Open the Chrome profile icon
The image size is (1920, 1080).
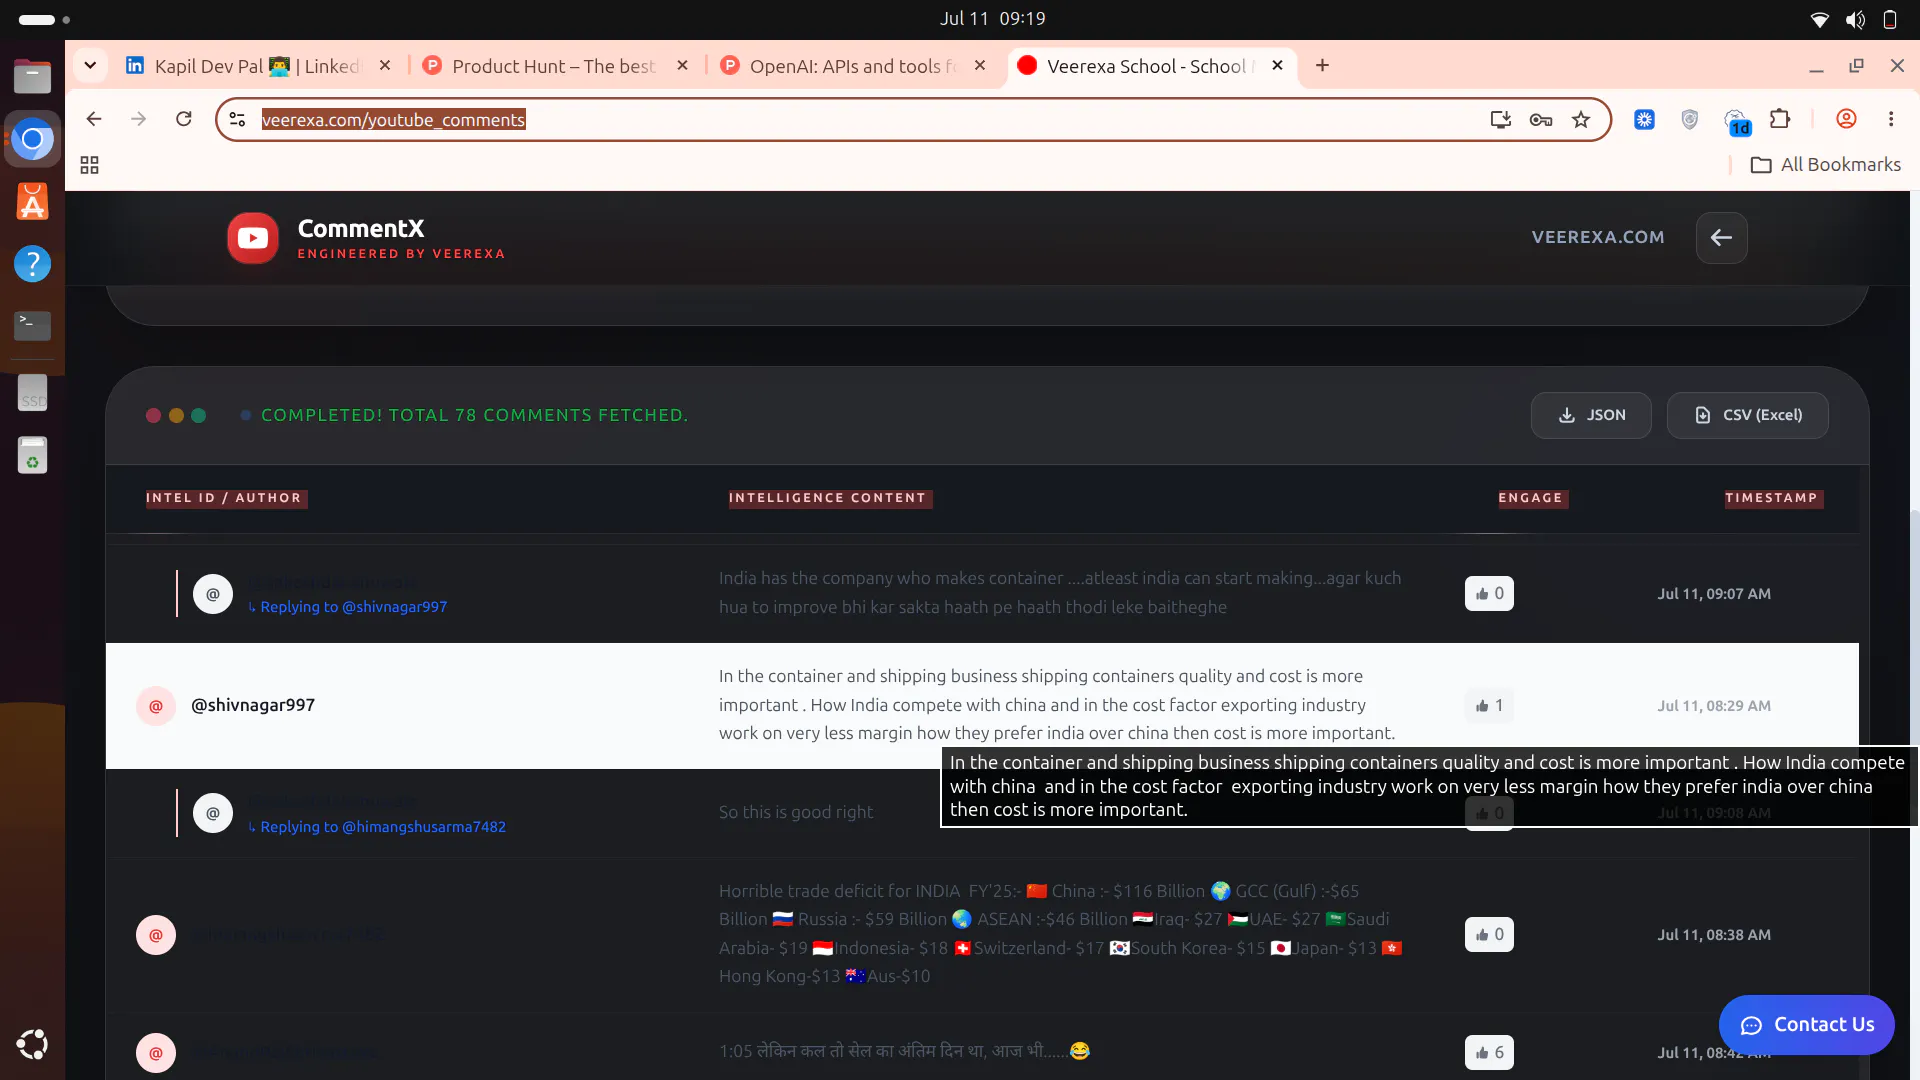click(1846, 119)
